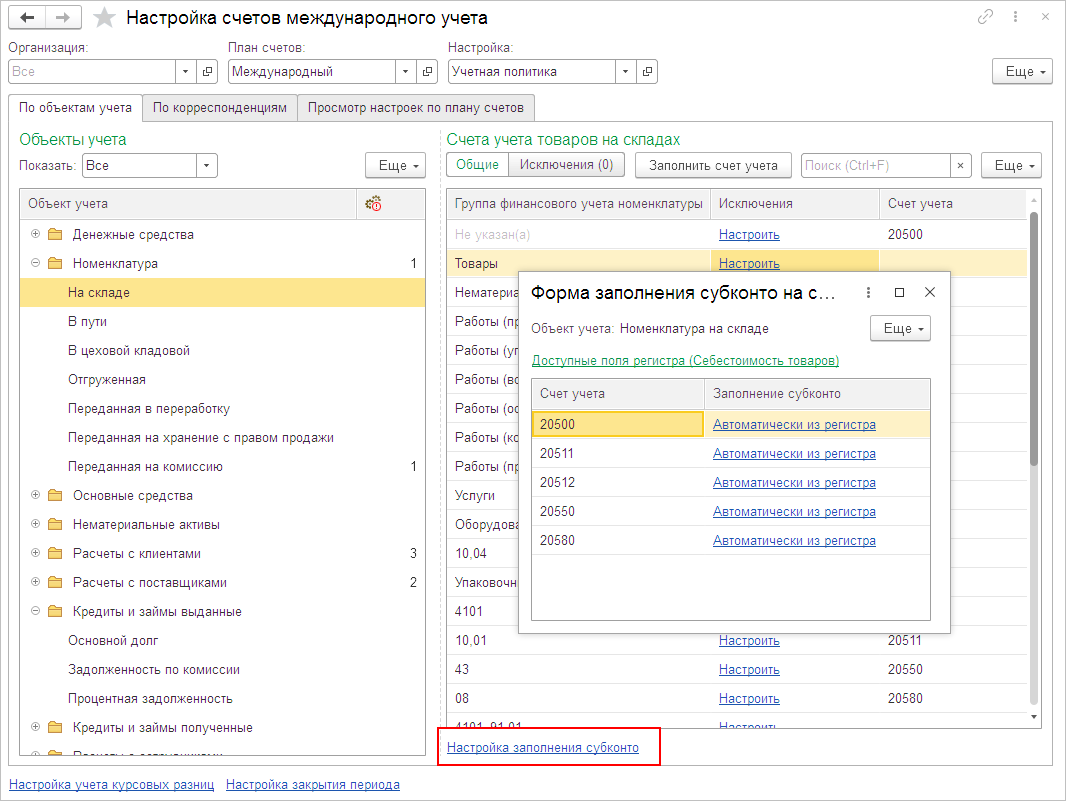This screenshot has width=1066, height=801.
Task: Expand the Настройка dropdown with Учетная политика
Action: tap(626, 72)
